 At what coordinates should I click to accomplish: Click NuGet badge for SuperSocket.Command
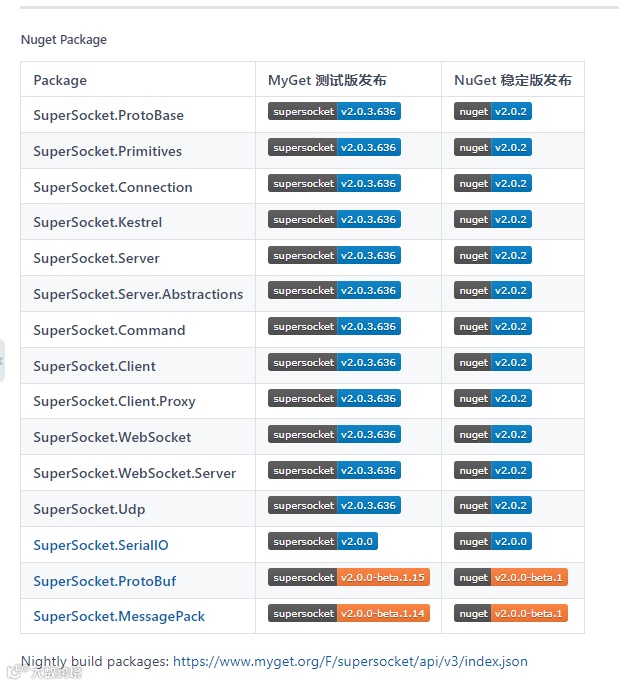pos(492,327)
